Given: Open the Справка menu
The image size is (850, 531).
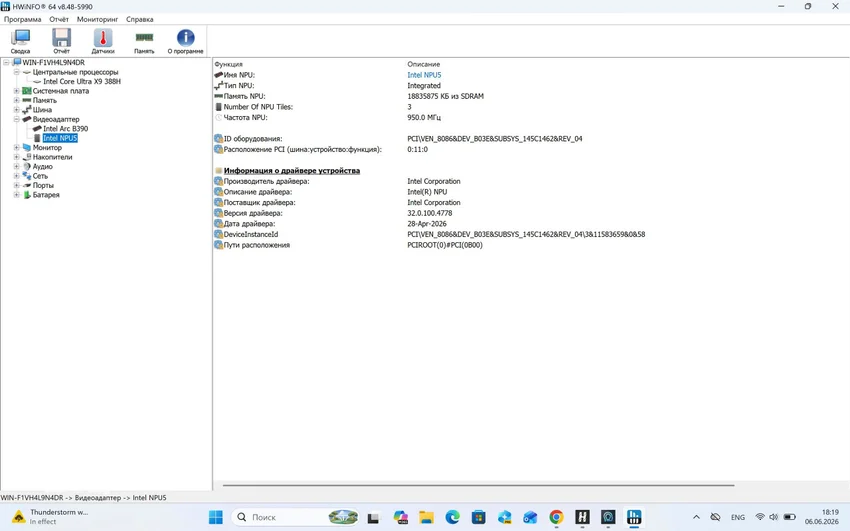Looking at the screenshot, I should (140, 19).
